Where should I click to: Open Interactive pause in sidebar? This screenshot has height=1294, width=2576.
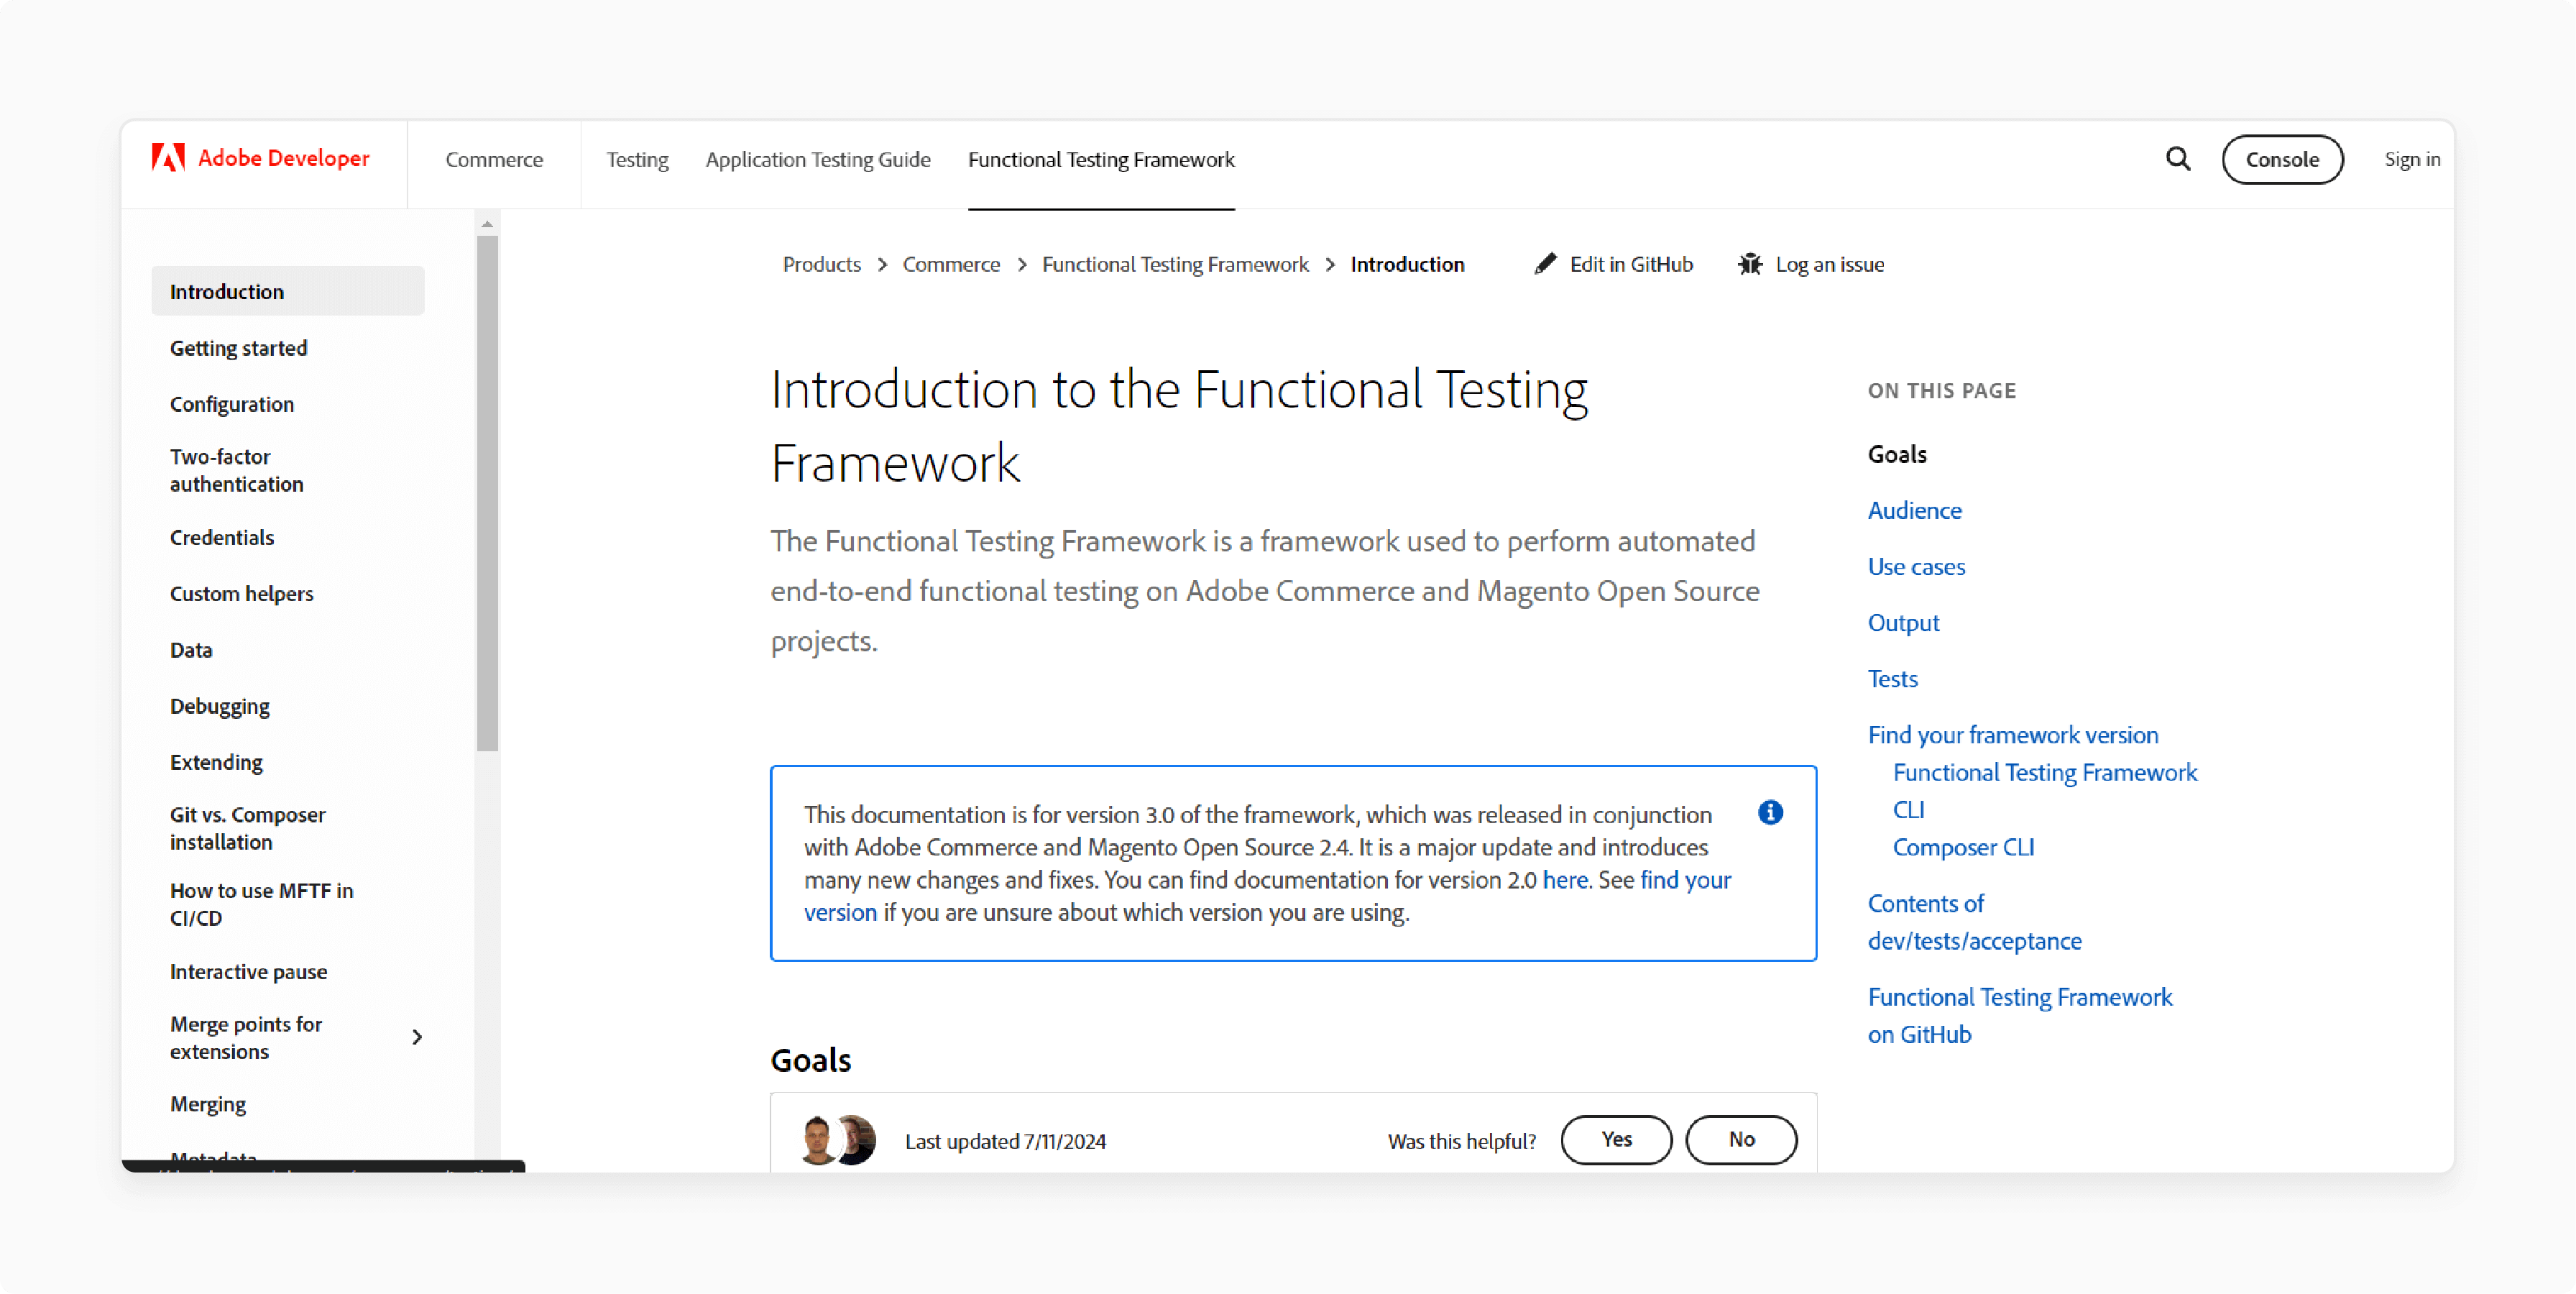[248, 972]
